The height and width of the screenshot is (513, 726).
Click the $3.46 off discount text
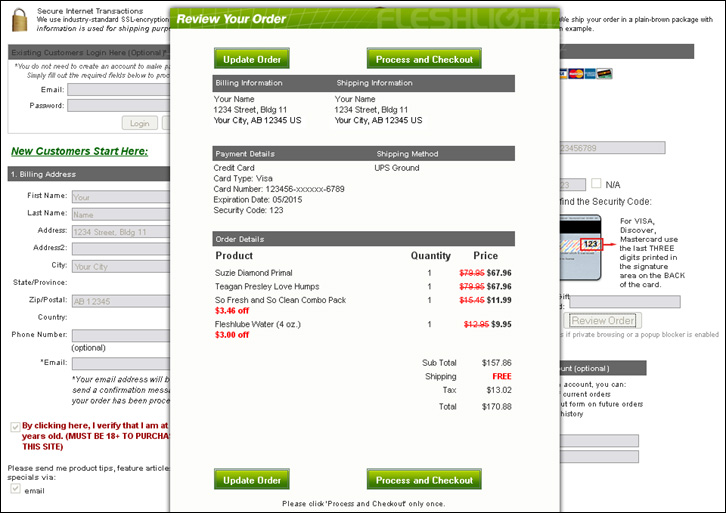click(x=232, y=311)
